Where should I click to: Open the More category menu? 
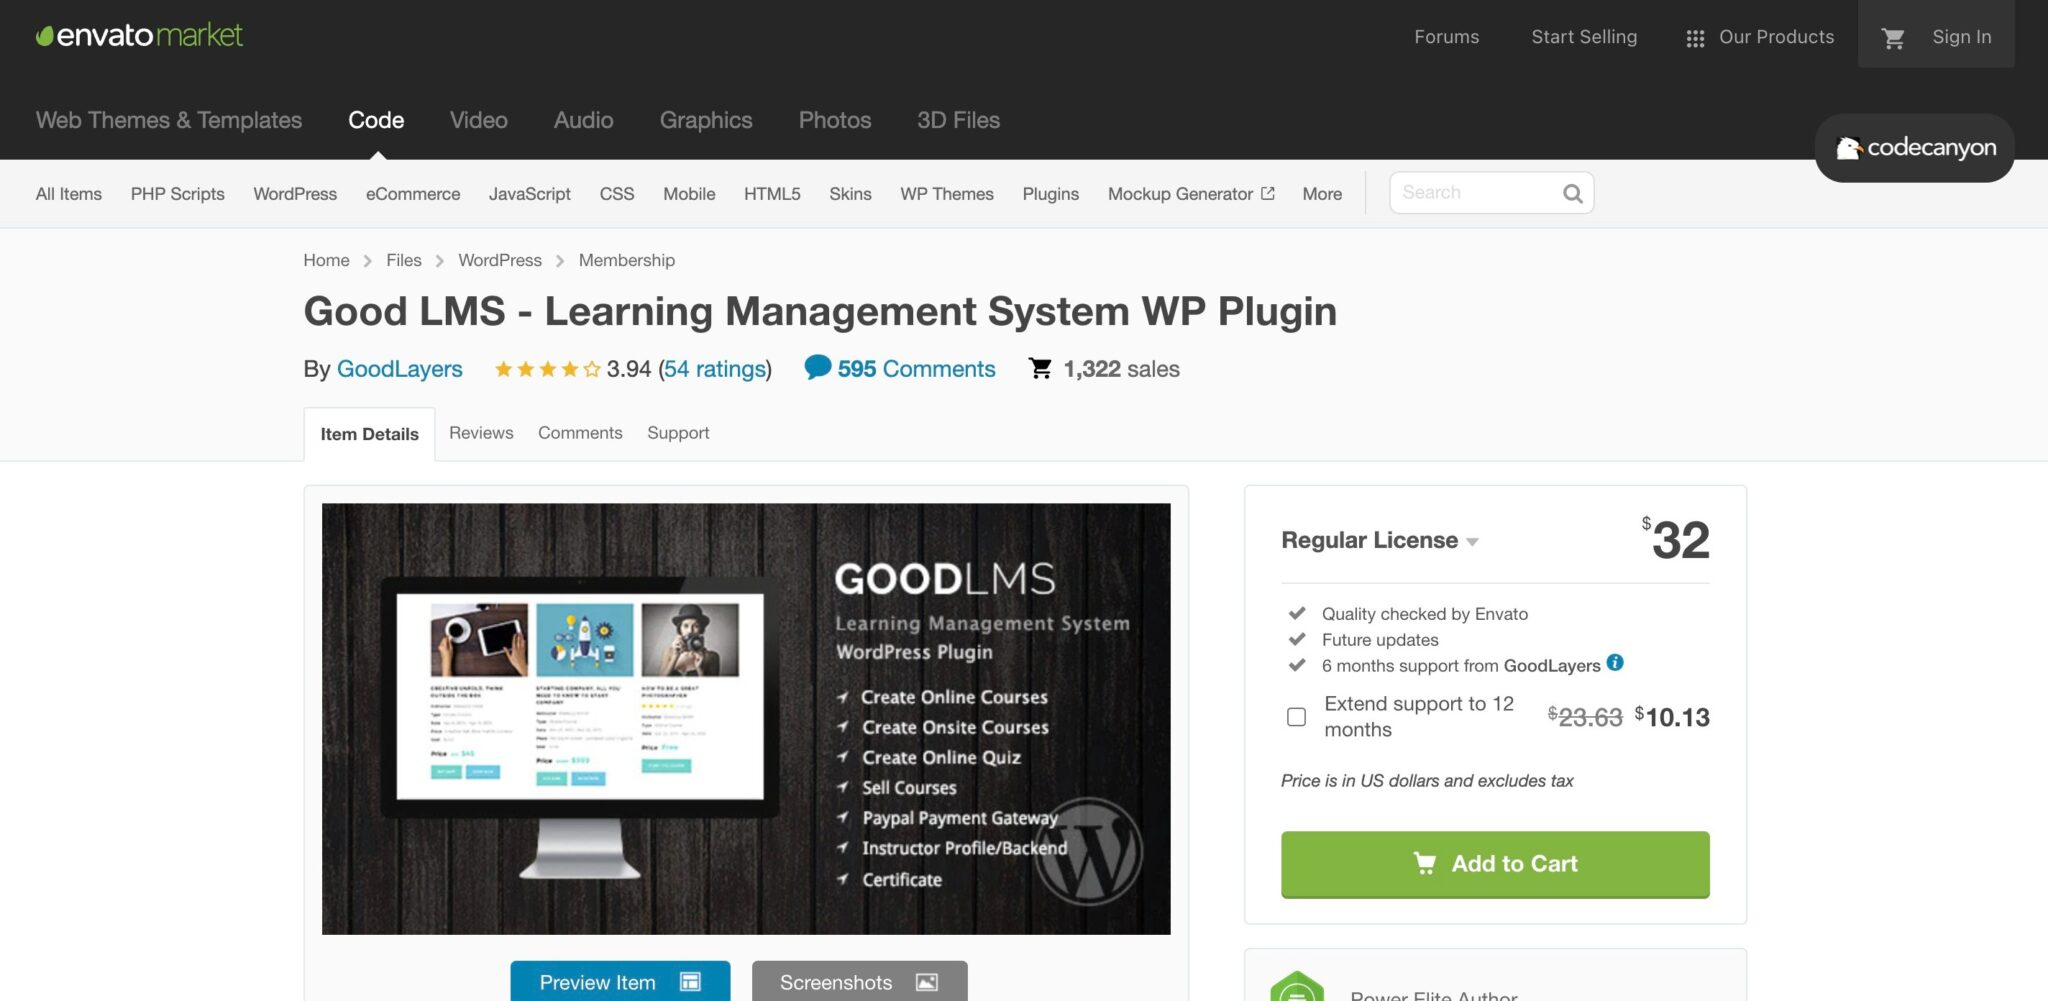[1322, 194]
